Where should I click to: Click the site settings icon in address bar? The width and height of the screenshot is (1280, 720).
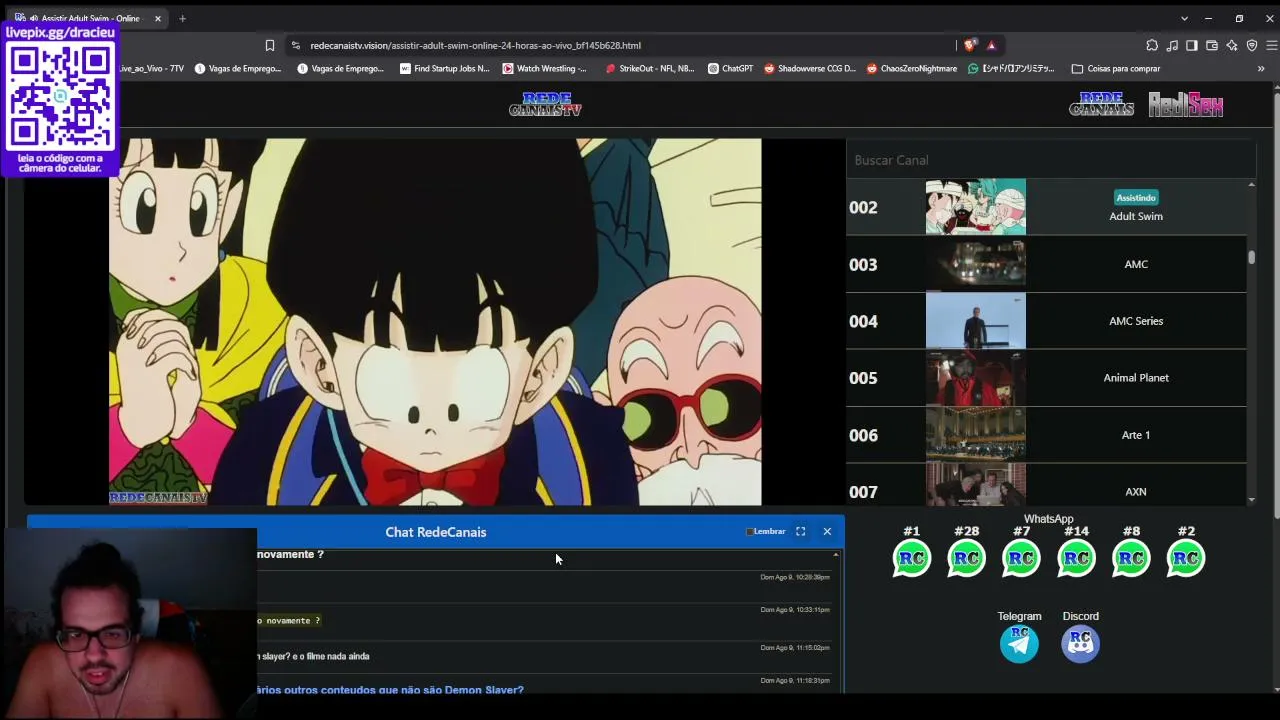coord(295,45)
